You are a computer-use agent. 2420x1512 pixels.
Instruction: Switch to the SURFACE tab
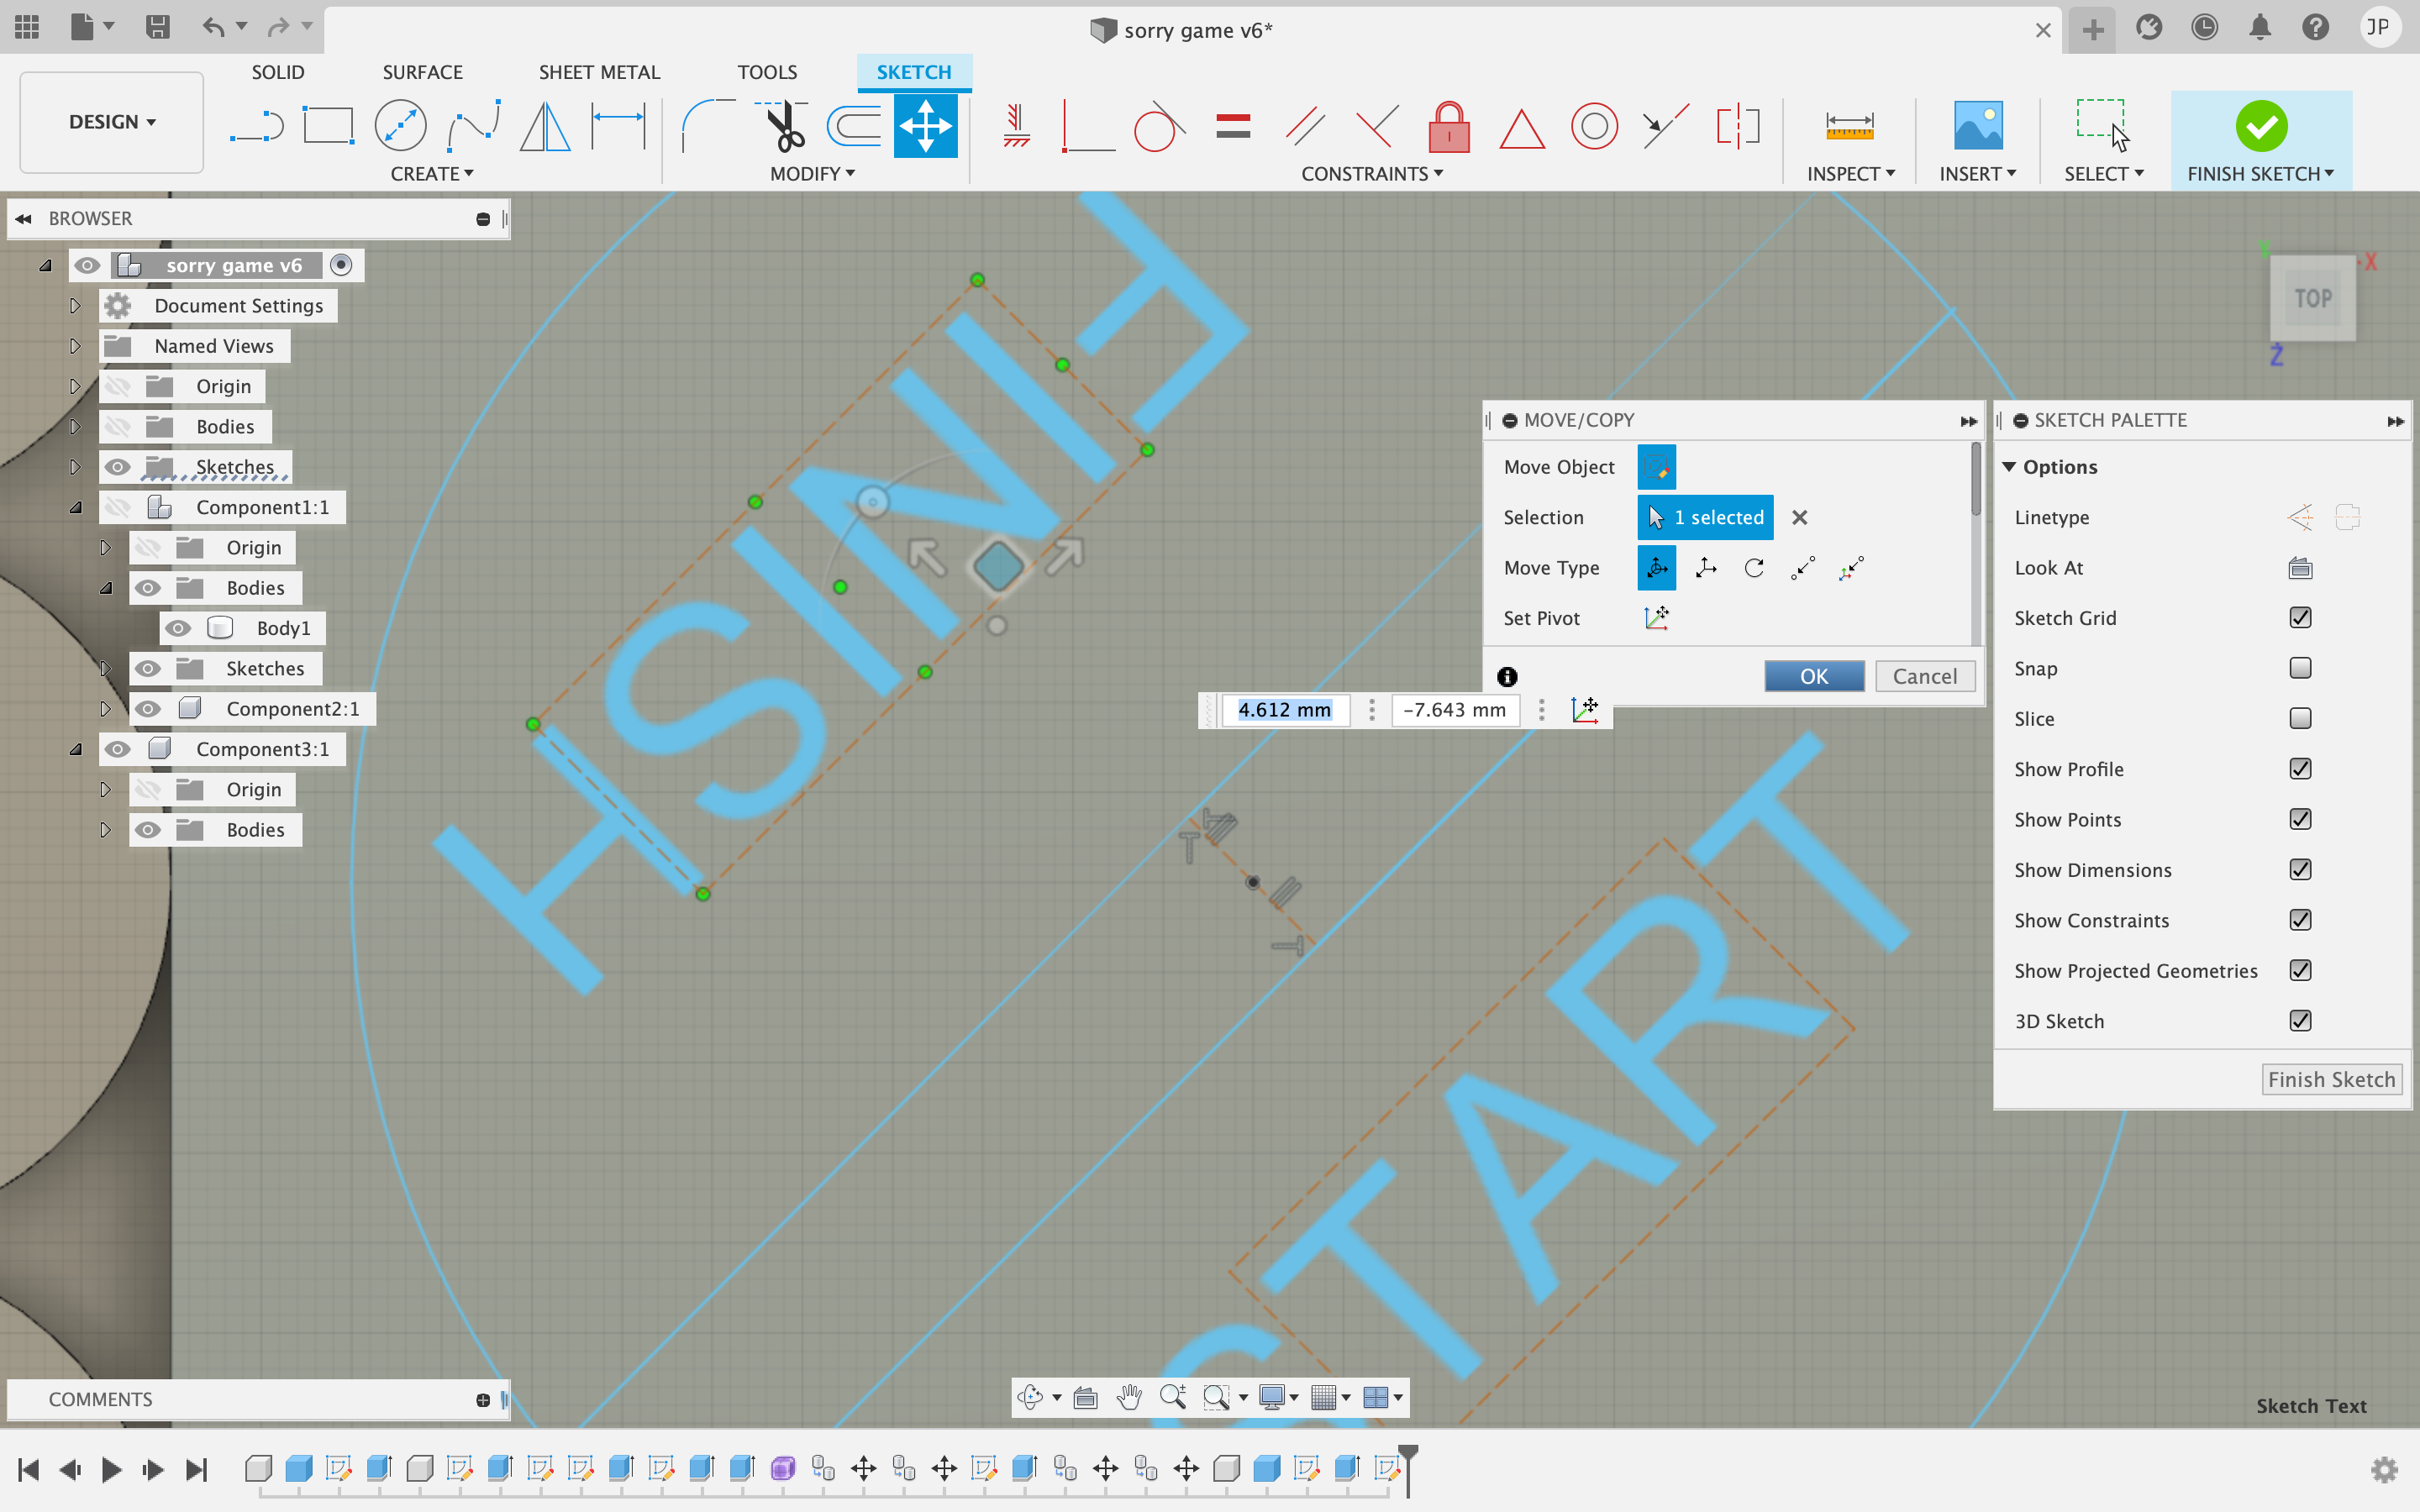click(x=422, y=72)
